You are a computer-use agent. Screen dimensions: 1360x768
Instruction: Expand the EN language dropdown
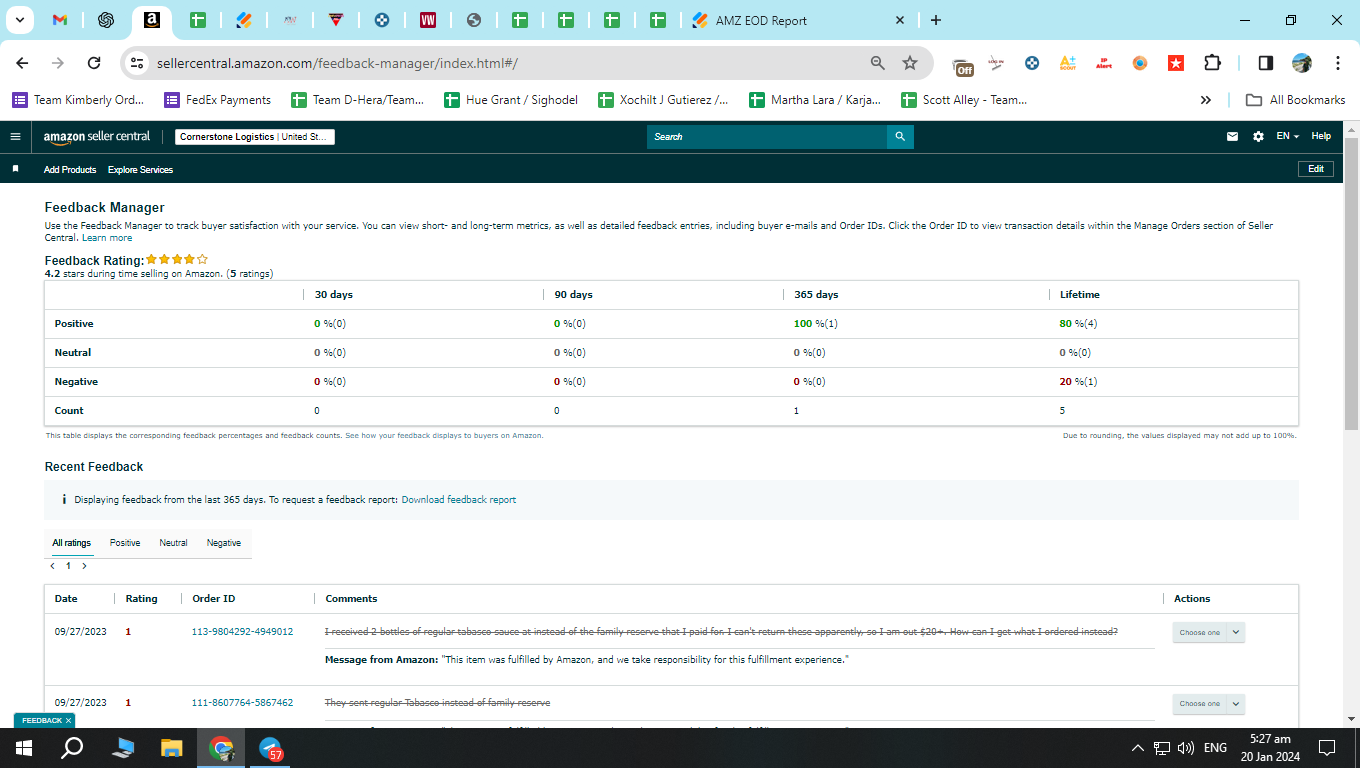click(x=1288, y=136)
